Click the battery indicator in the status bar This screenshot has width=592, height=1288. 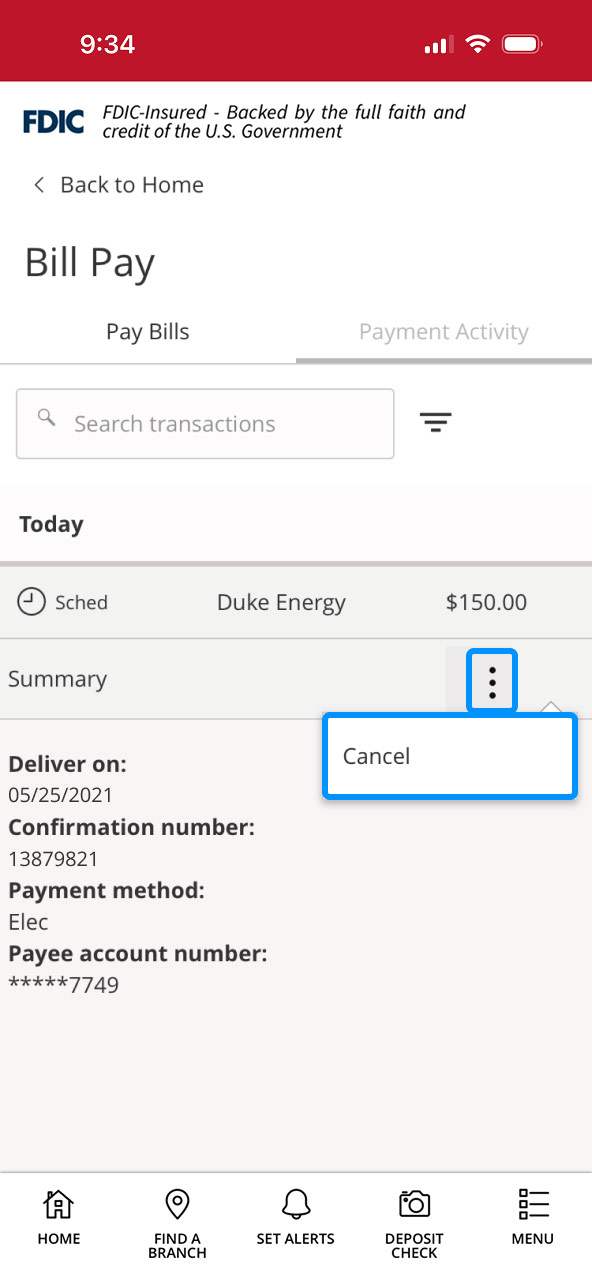(x=521, y=43)
